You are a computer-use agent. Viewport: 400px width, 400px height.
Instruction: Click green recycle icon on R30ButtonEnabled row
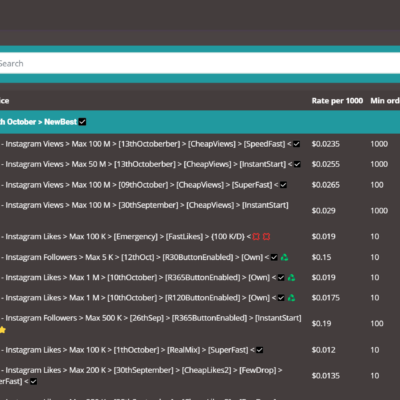(x=284, y=257)
